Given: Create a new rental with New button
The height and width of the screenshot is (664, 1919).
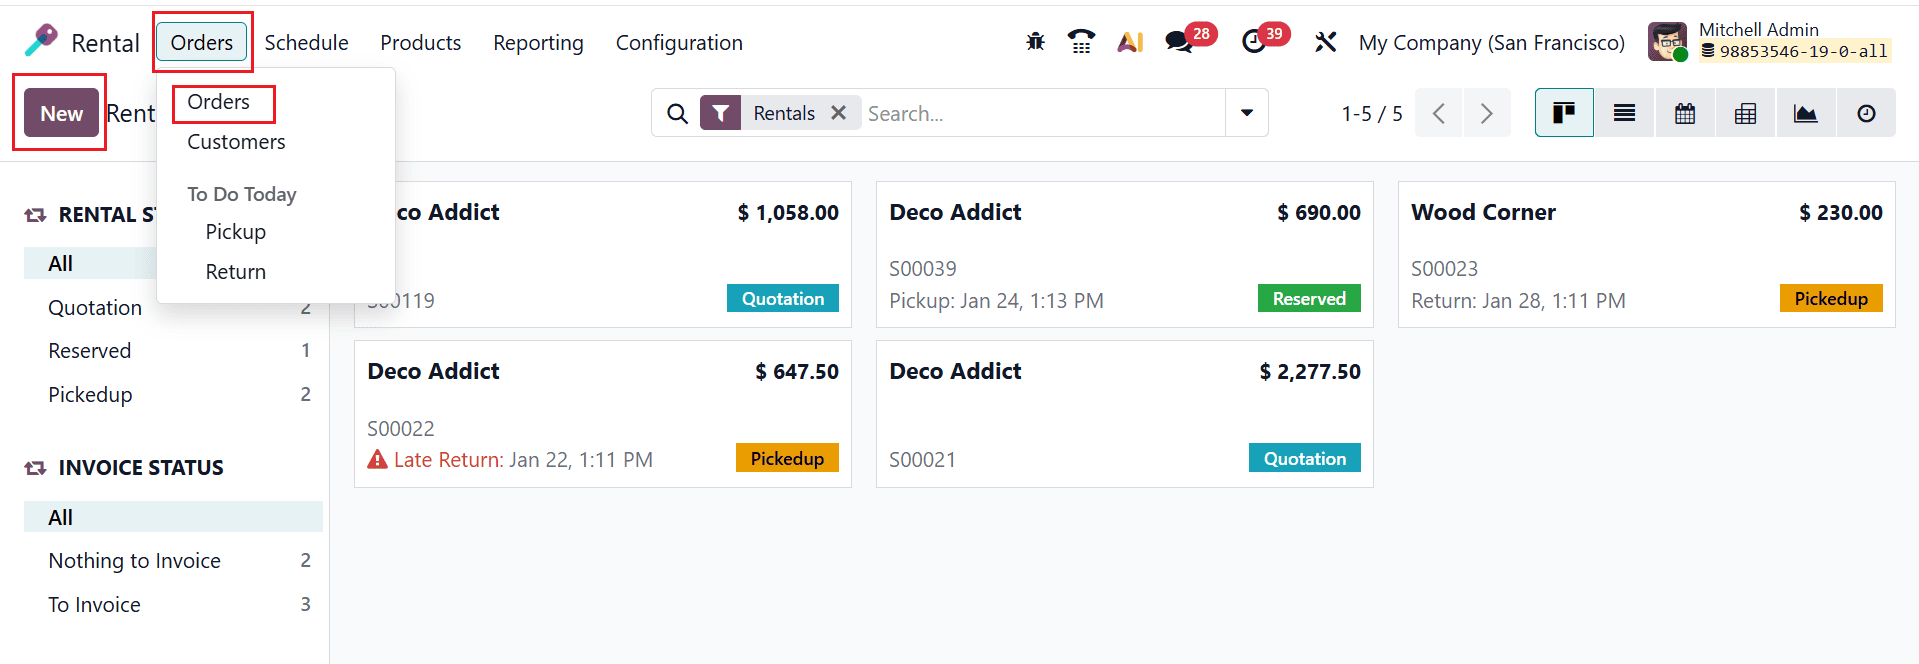Looking at the screenshot, I should [59, 112].
